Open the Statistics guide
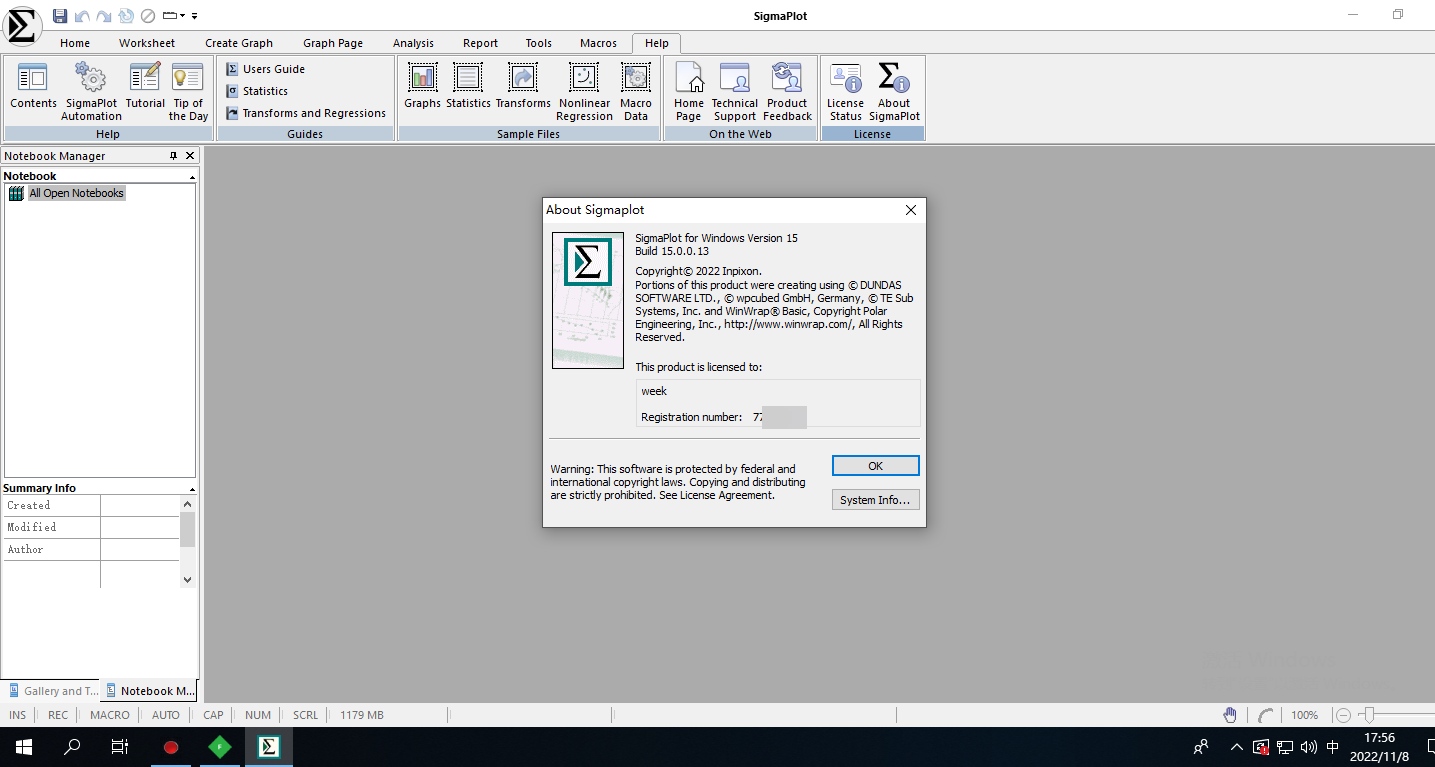This screenshot has width=1435, height=767. pyautogui.click(x=256, y=91)
